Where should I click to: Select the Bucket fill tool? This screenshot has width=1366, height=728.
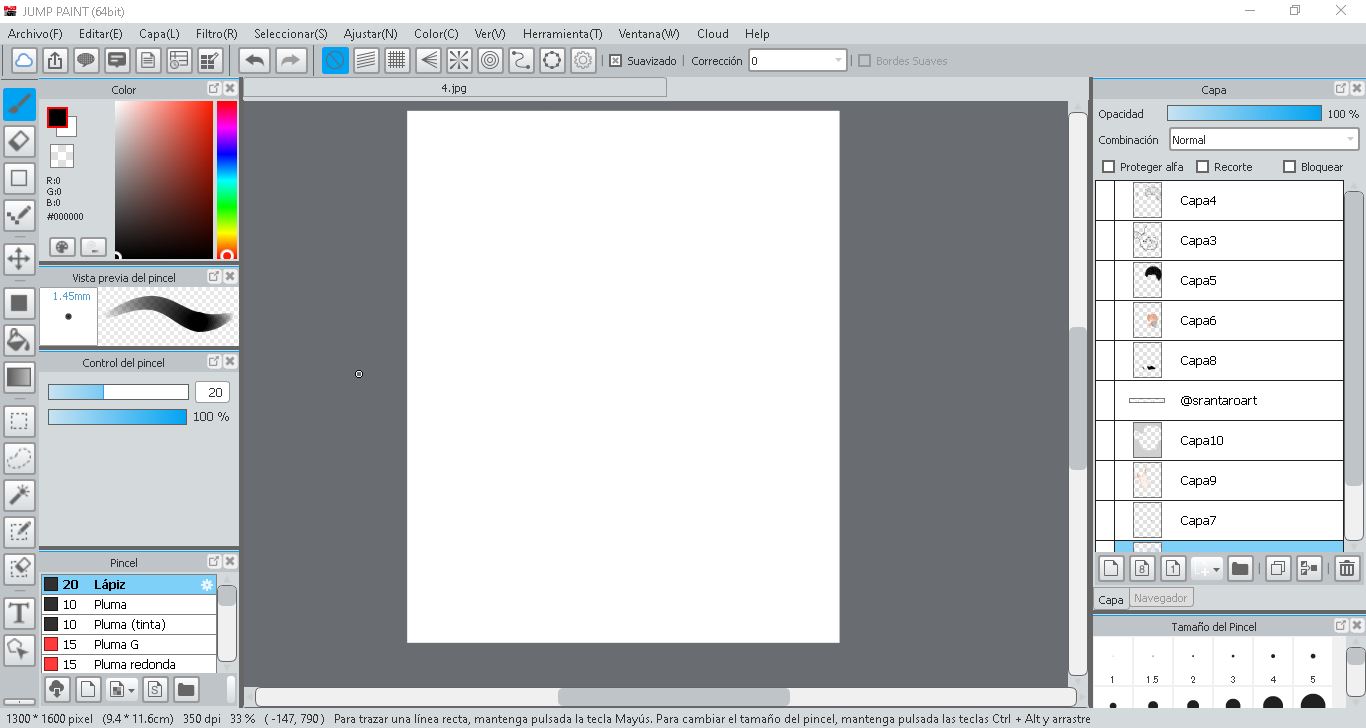point(19,339)
